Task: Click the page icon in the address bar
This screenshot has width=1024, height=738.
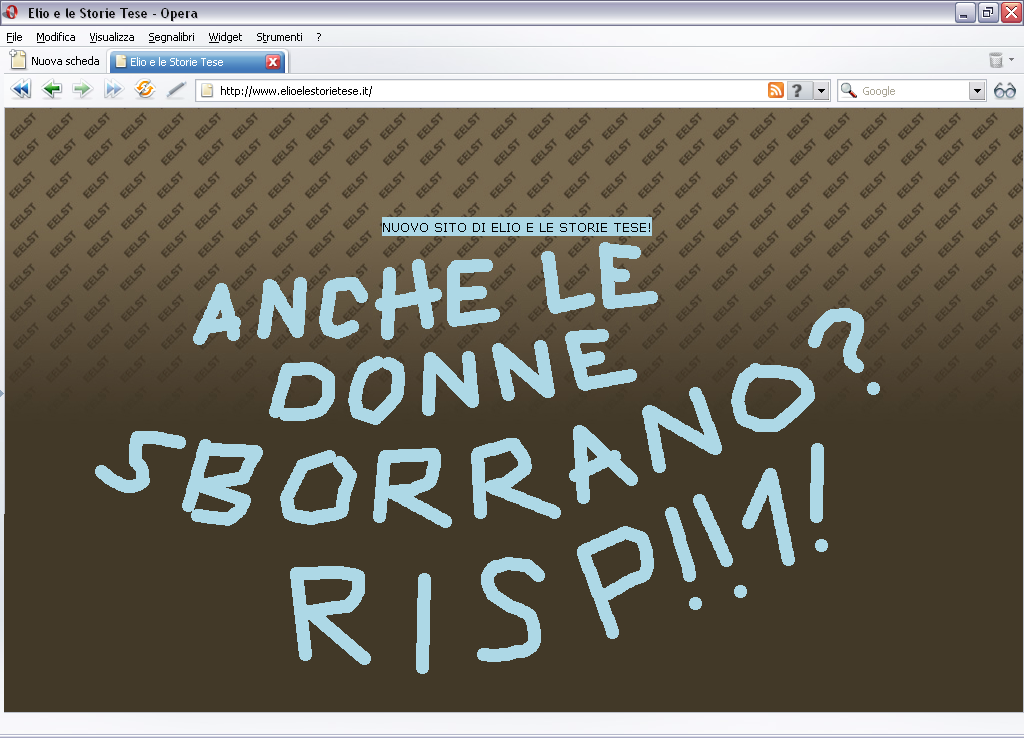Action: coord(207,91)
